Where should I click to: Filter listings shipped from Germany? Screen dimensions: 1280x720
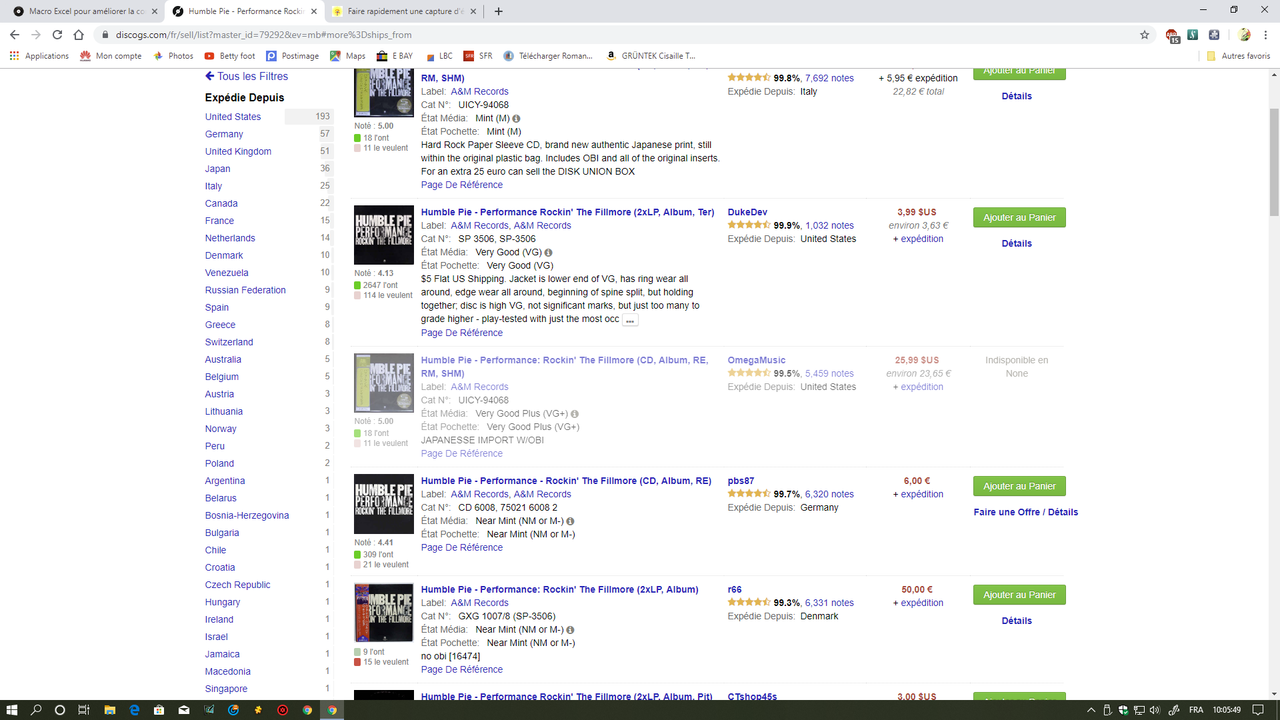click(x=224, y=134)
